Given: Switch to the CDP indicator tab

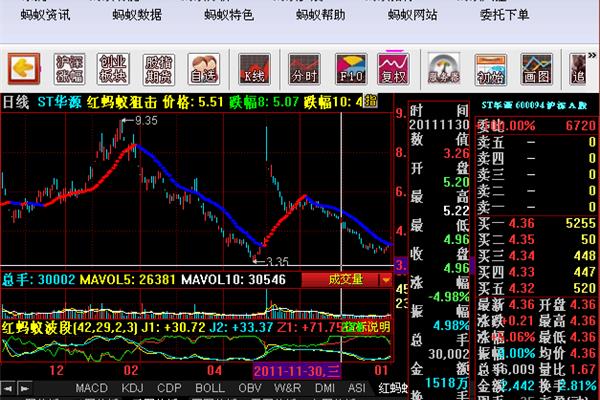Looking at the screenshot, I should tap(169, 388).
